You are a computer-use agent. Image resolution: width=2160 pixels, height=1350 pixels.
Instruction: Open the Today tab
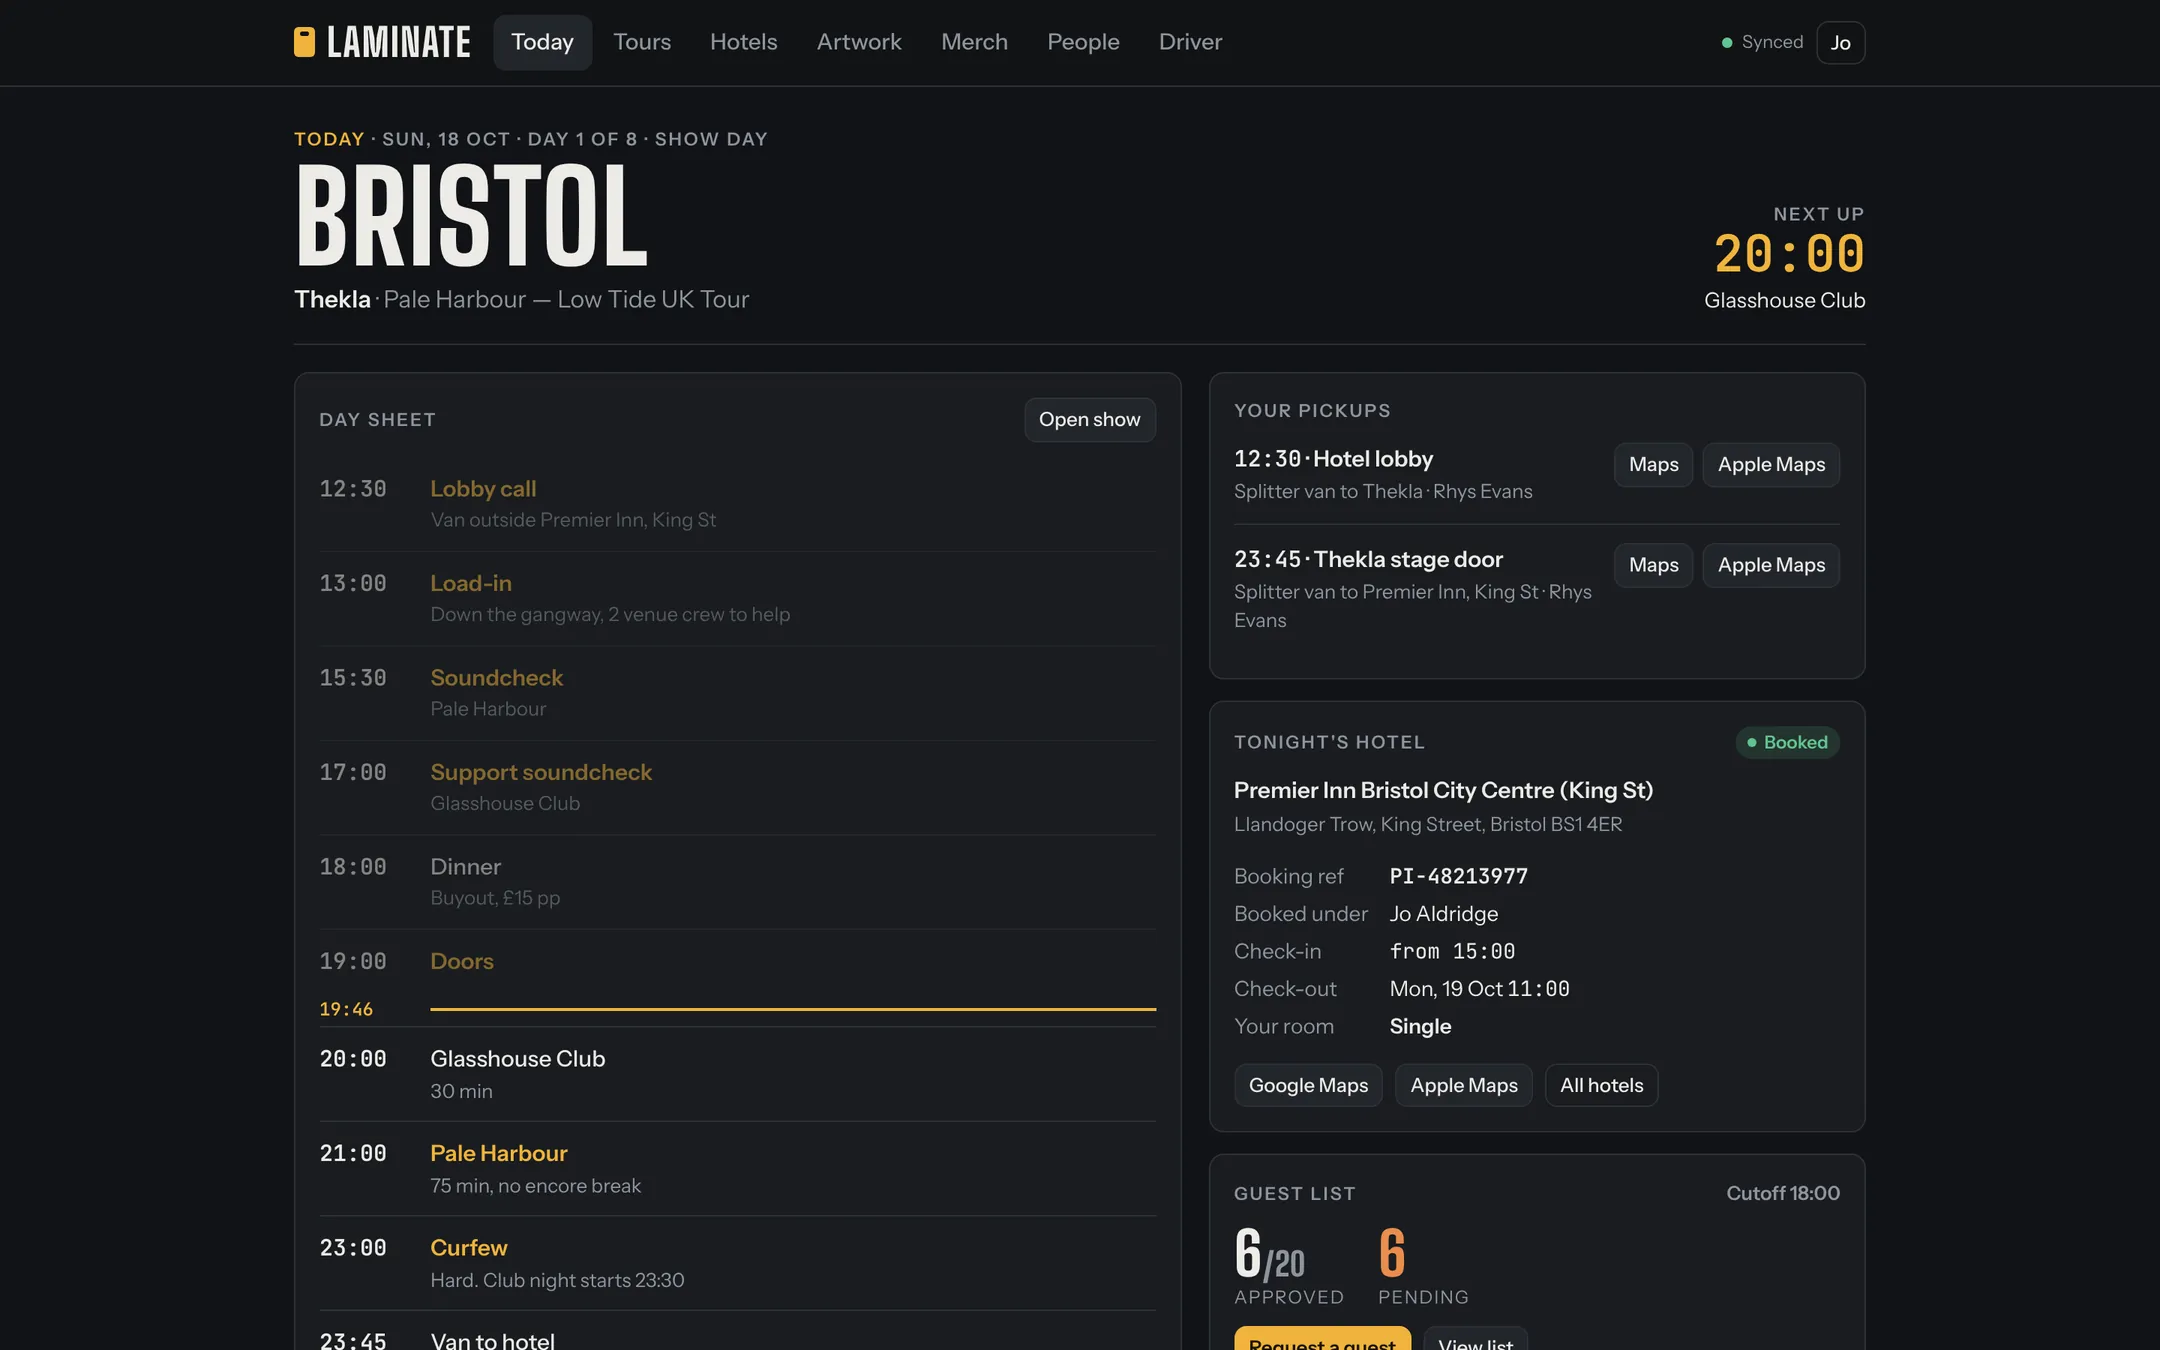[542, 42]
